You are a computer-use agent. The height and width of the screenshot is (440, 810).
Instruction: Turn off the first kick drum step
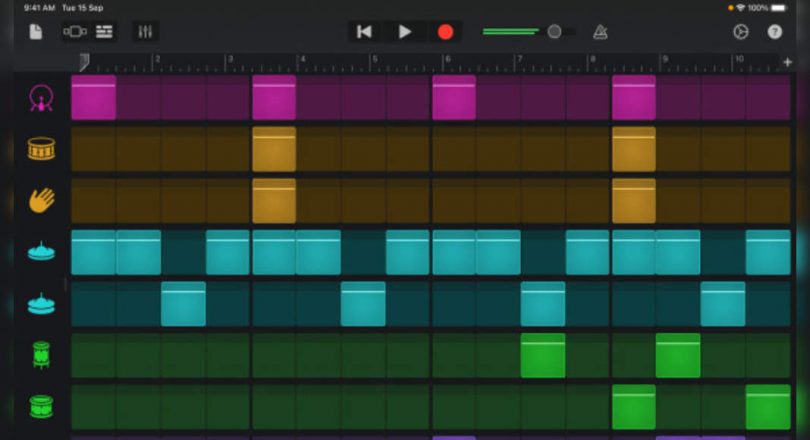[x=94, y=98]
